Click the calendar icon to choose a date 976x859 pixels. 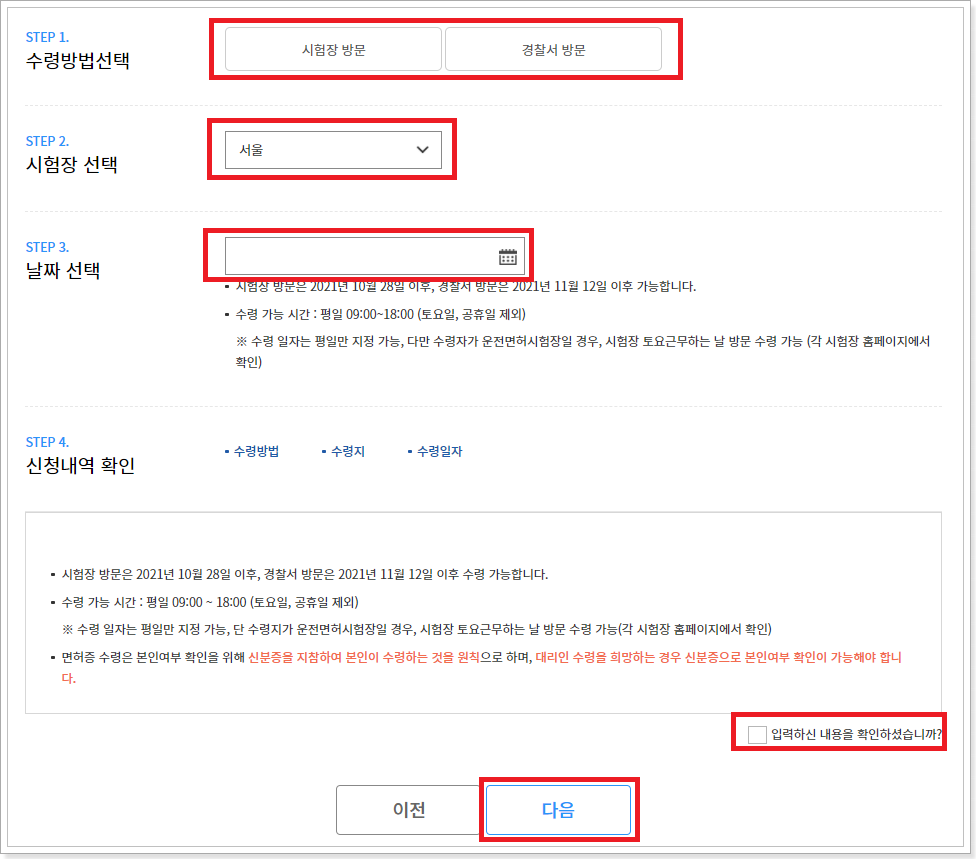pyautogui.click(x=509, y=255)
